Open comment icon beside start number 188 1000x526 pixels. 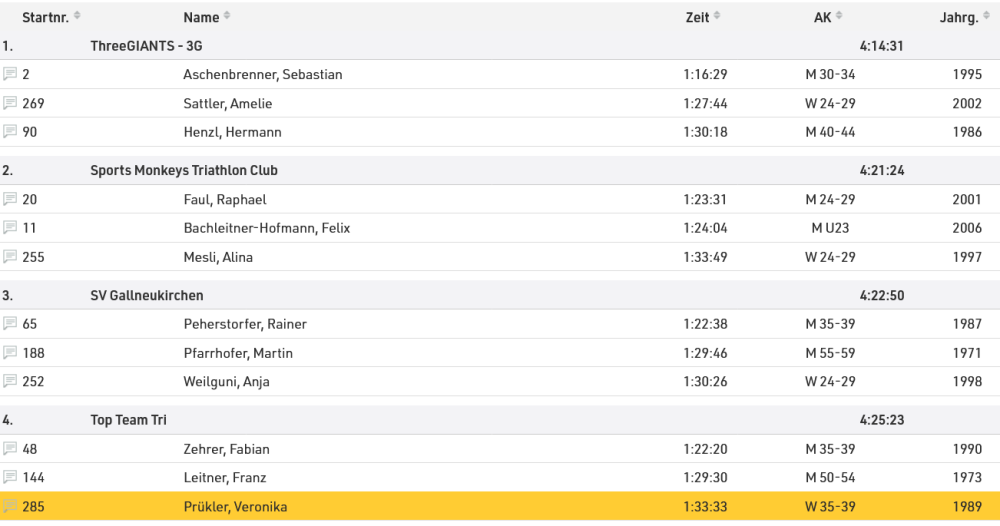tap(10, 353)
